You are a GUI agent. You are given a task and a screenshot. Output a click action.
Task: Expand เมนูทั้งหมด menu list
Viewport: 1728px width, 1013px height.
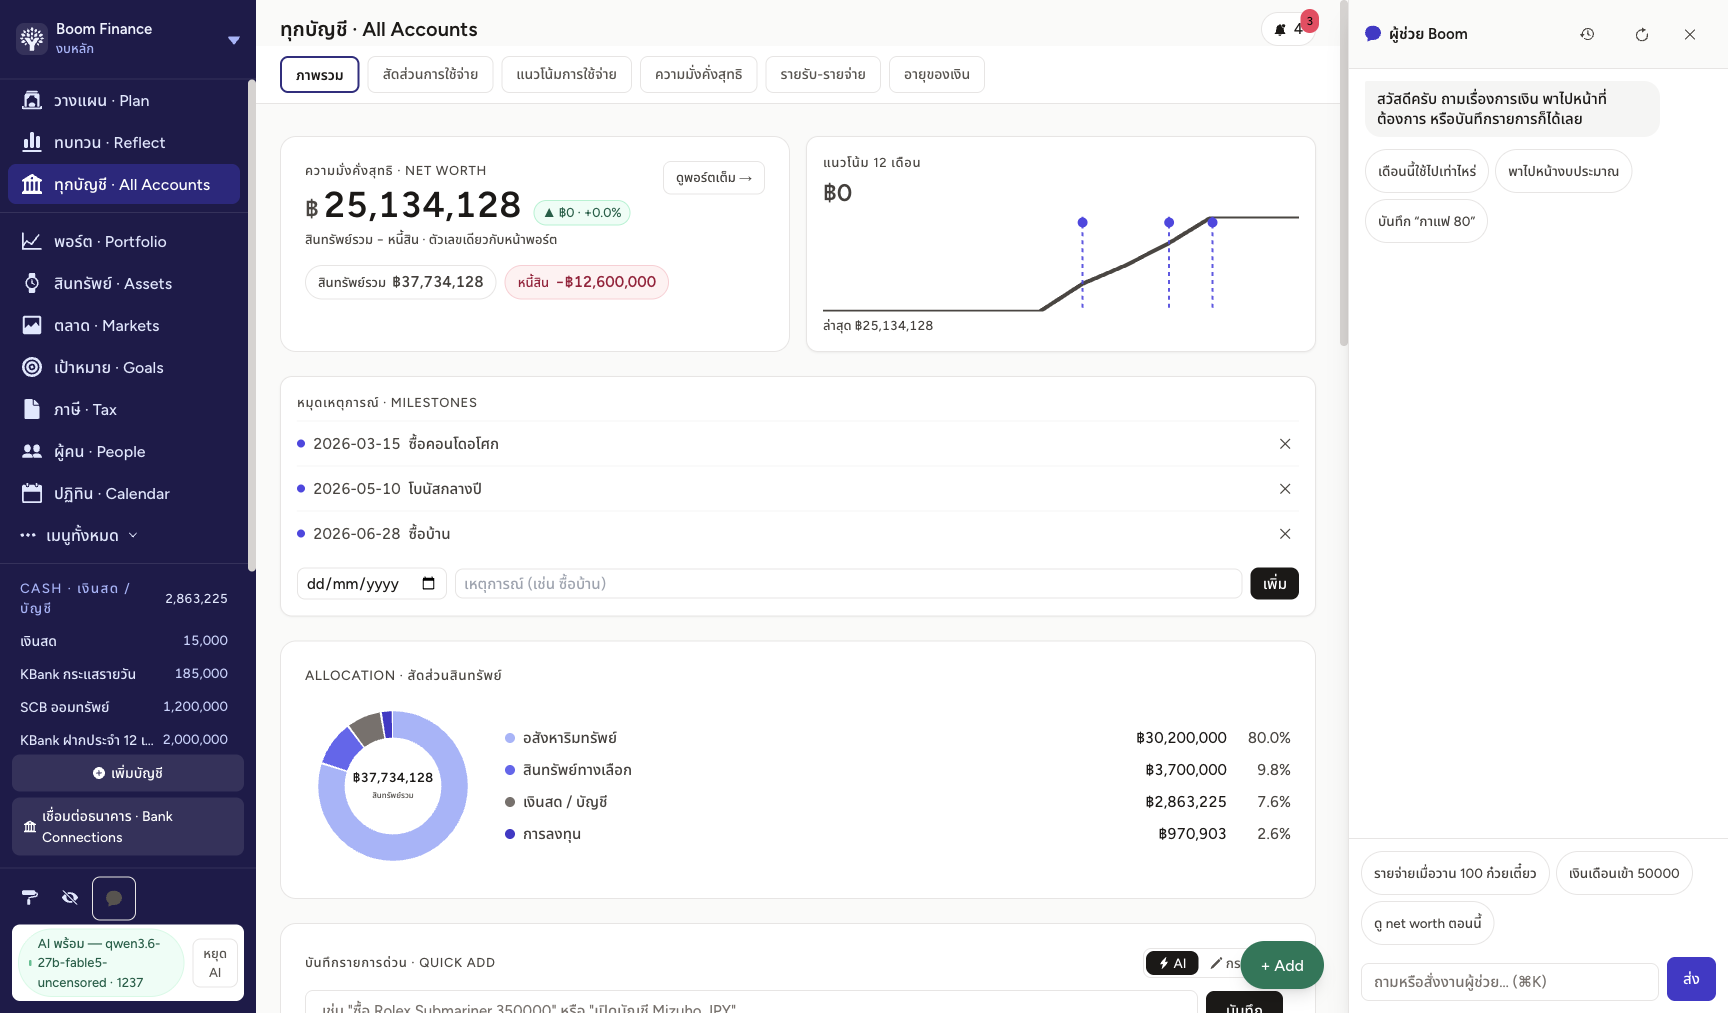[x=80, y=535]
